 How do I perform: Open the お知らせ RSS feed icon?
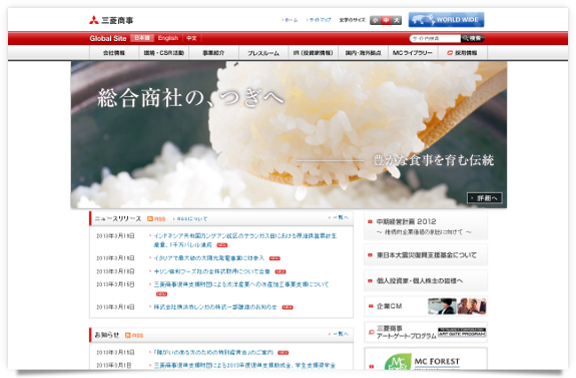click(128, 335)
